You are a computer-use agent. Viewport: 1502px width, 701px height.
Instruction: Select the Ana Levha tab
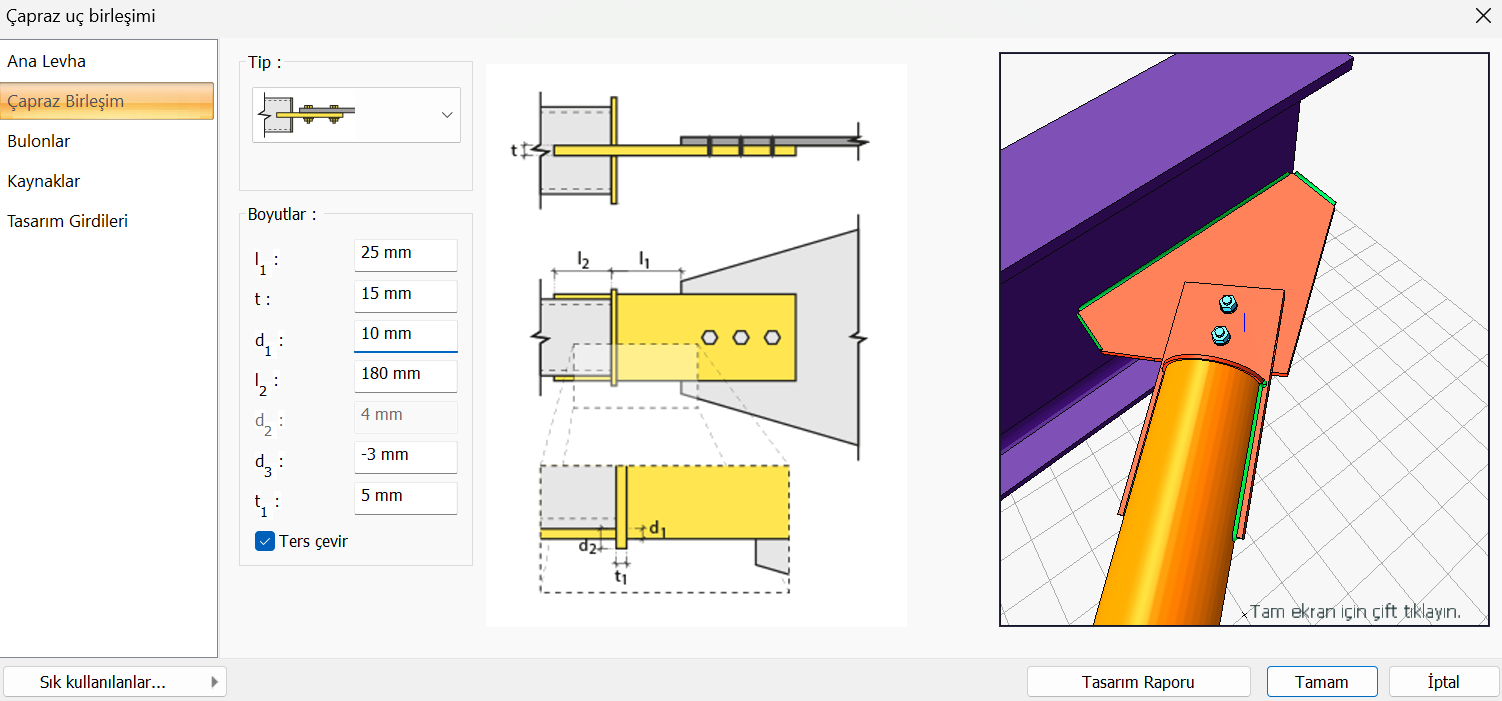click(47, 61)
